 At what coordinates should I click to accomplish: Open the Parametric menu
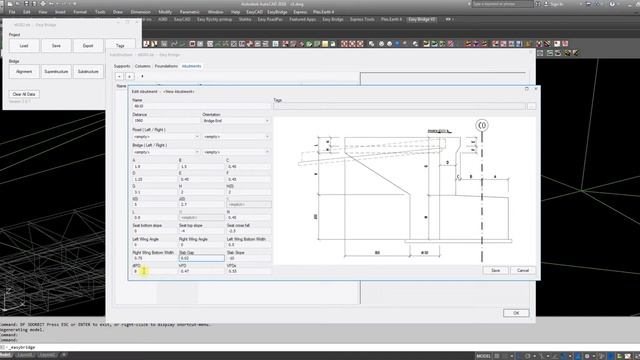190,12
